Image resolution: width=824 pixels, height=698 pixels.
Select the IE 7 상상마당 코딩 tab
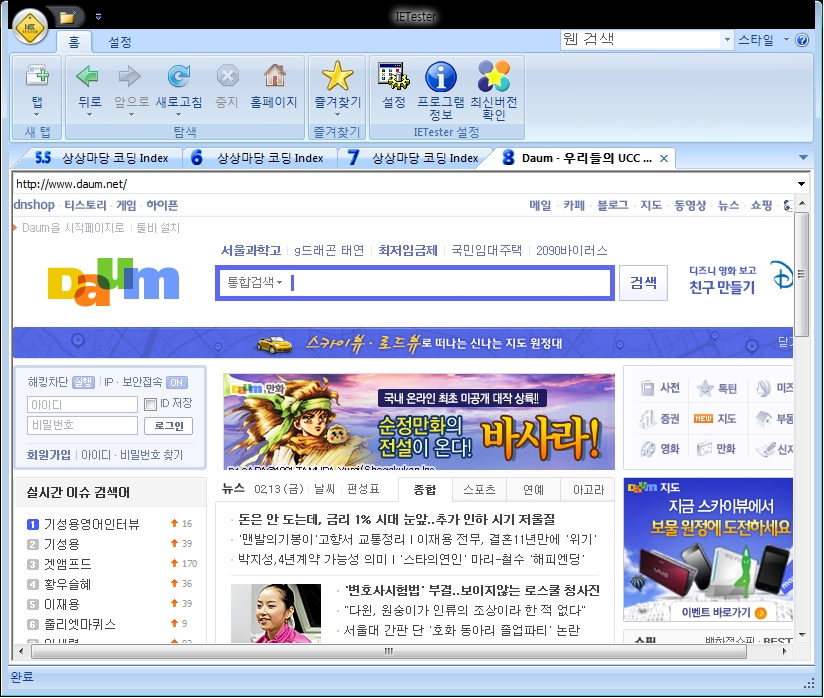tap(413, 158)
